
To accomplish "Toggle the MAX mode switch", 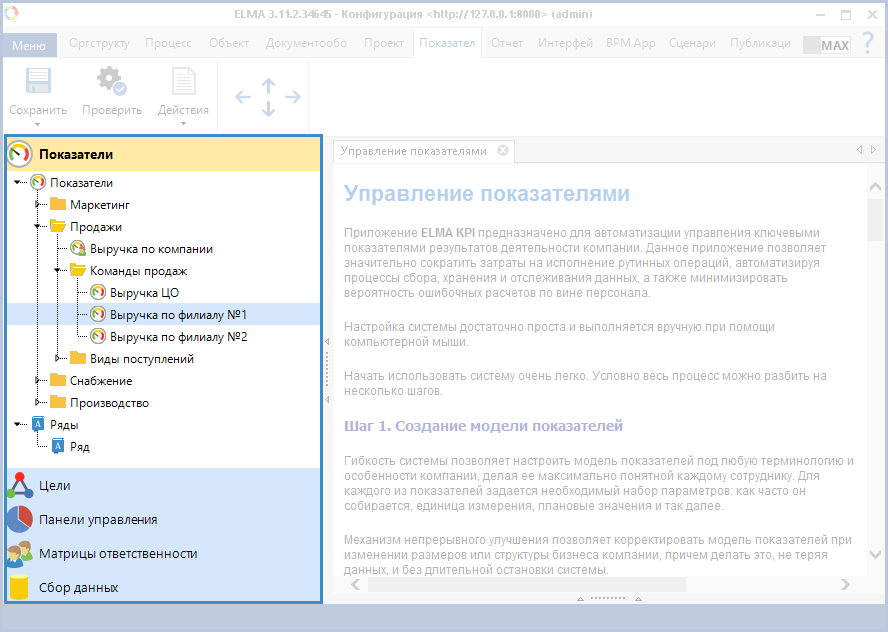I will click(x=826, y=45).
